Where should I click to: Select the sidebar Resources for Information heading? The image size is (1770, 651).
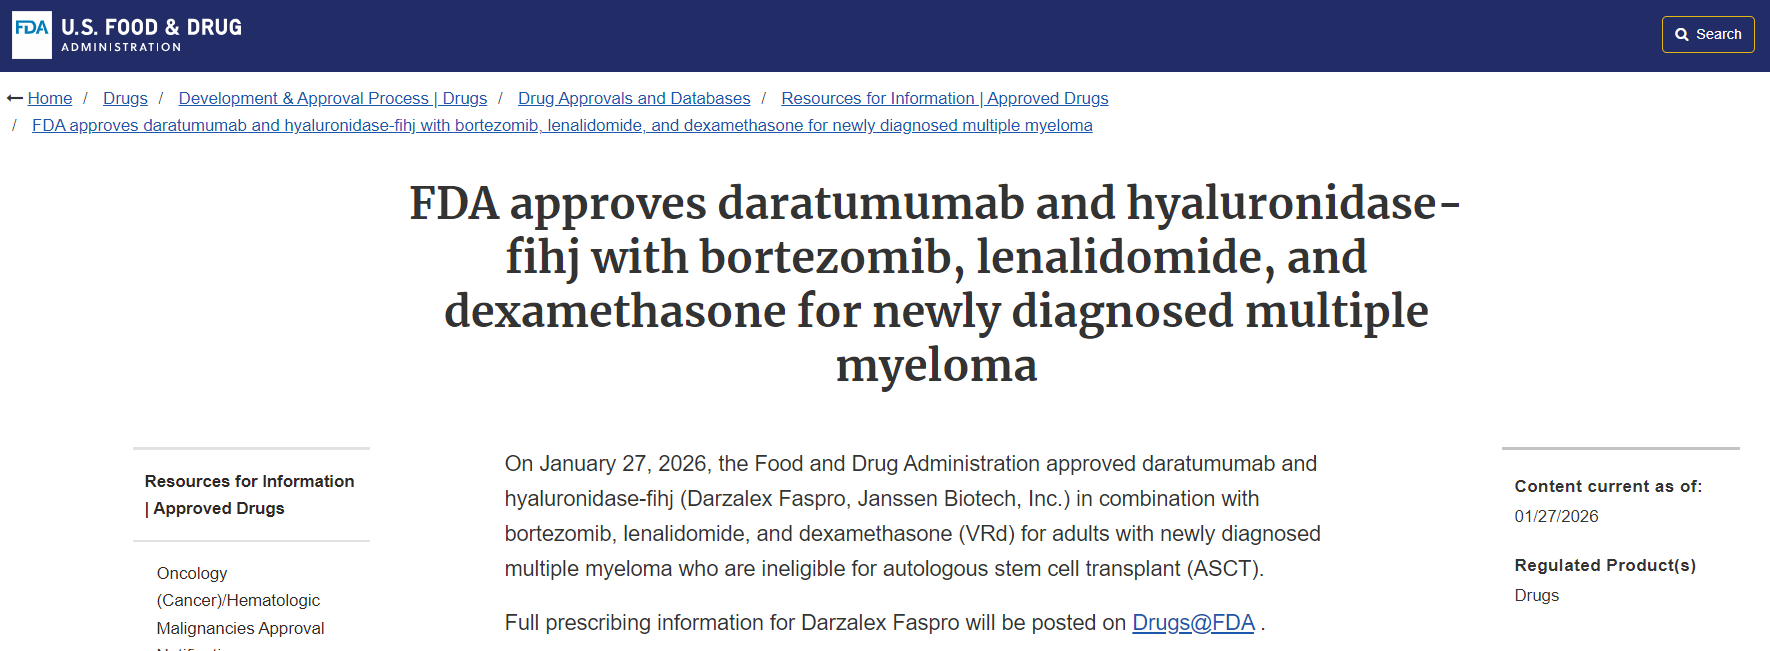249,495
